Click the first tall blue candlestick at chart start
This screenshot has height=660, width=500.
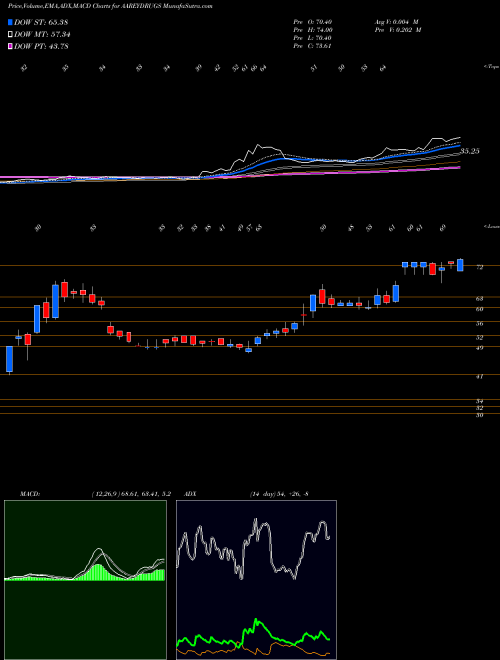(9, 359)
